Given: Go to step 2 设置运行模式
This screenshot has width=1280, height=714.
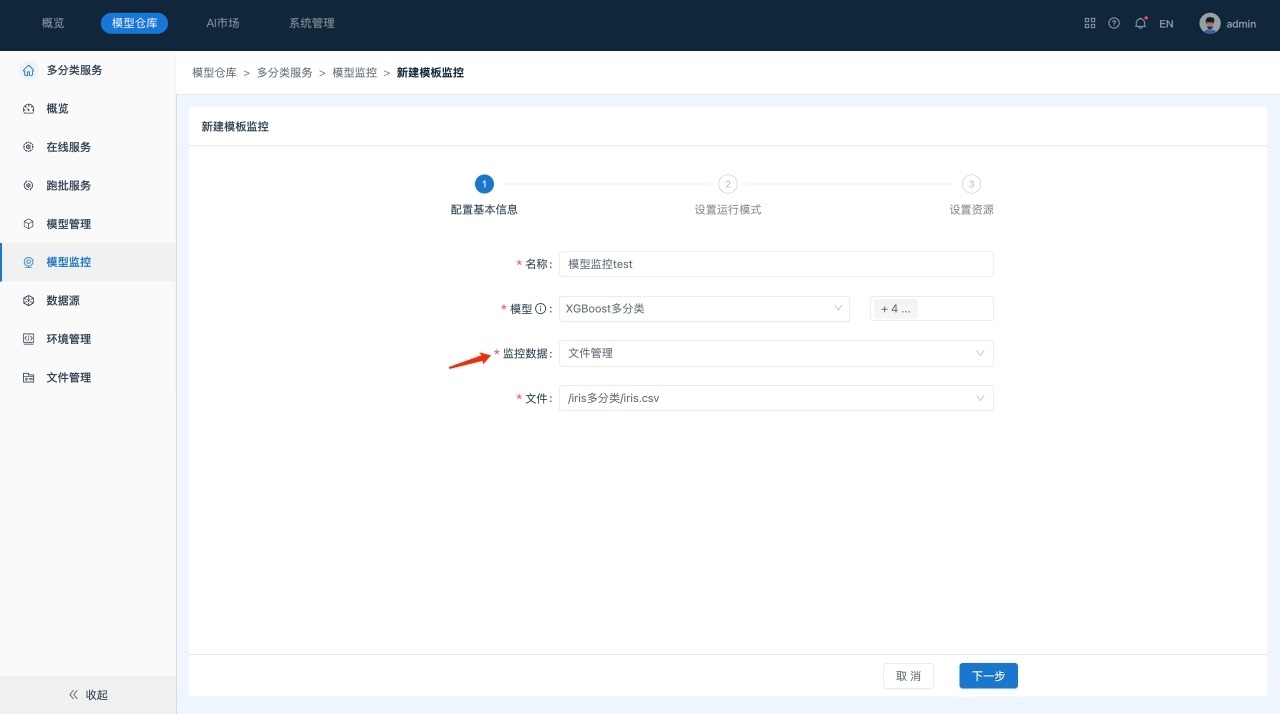Looking at the screenshot, I should 728,184.
